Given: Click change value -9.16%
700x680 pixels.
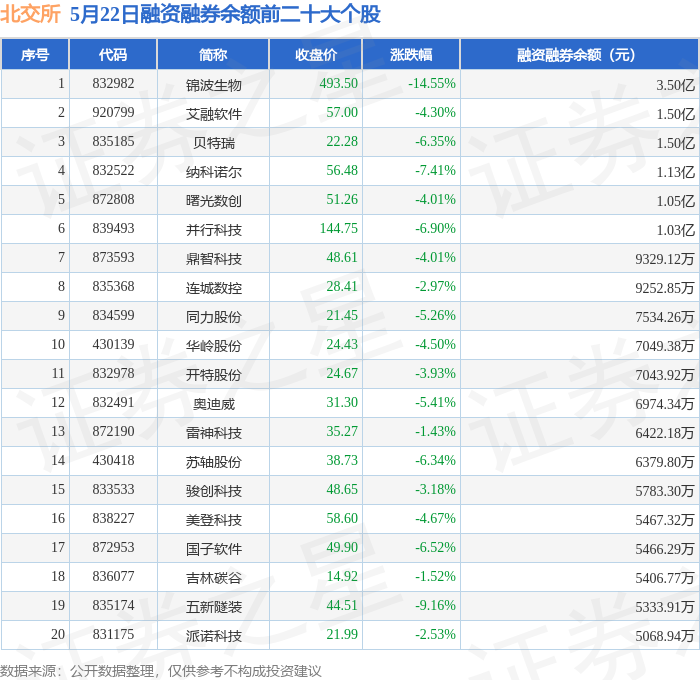Looking at the screenshot, I should click(435, 606).
